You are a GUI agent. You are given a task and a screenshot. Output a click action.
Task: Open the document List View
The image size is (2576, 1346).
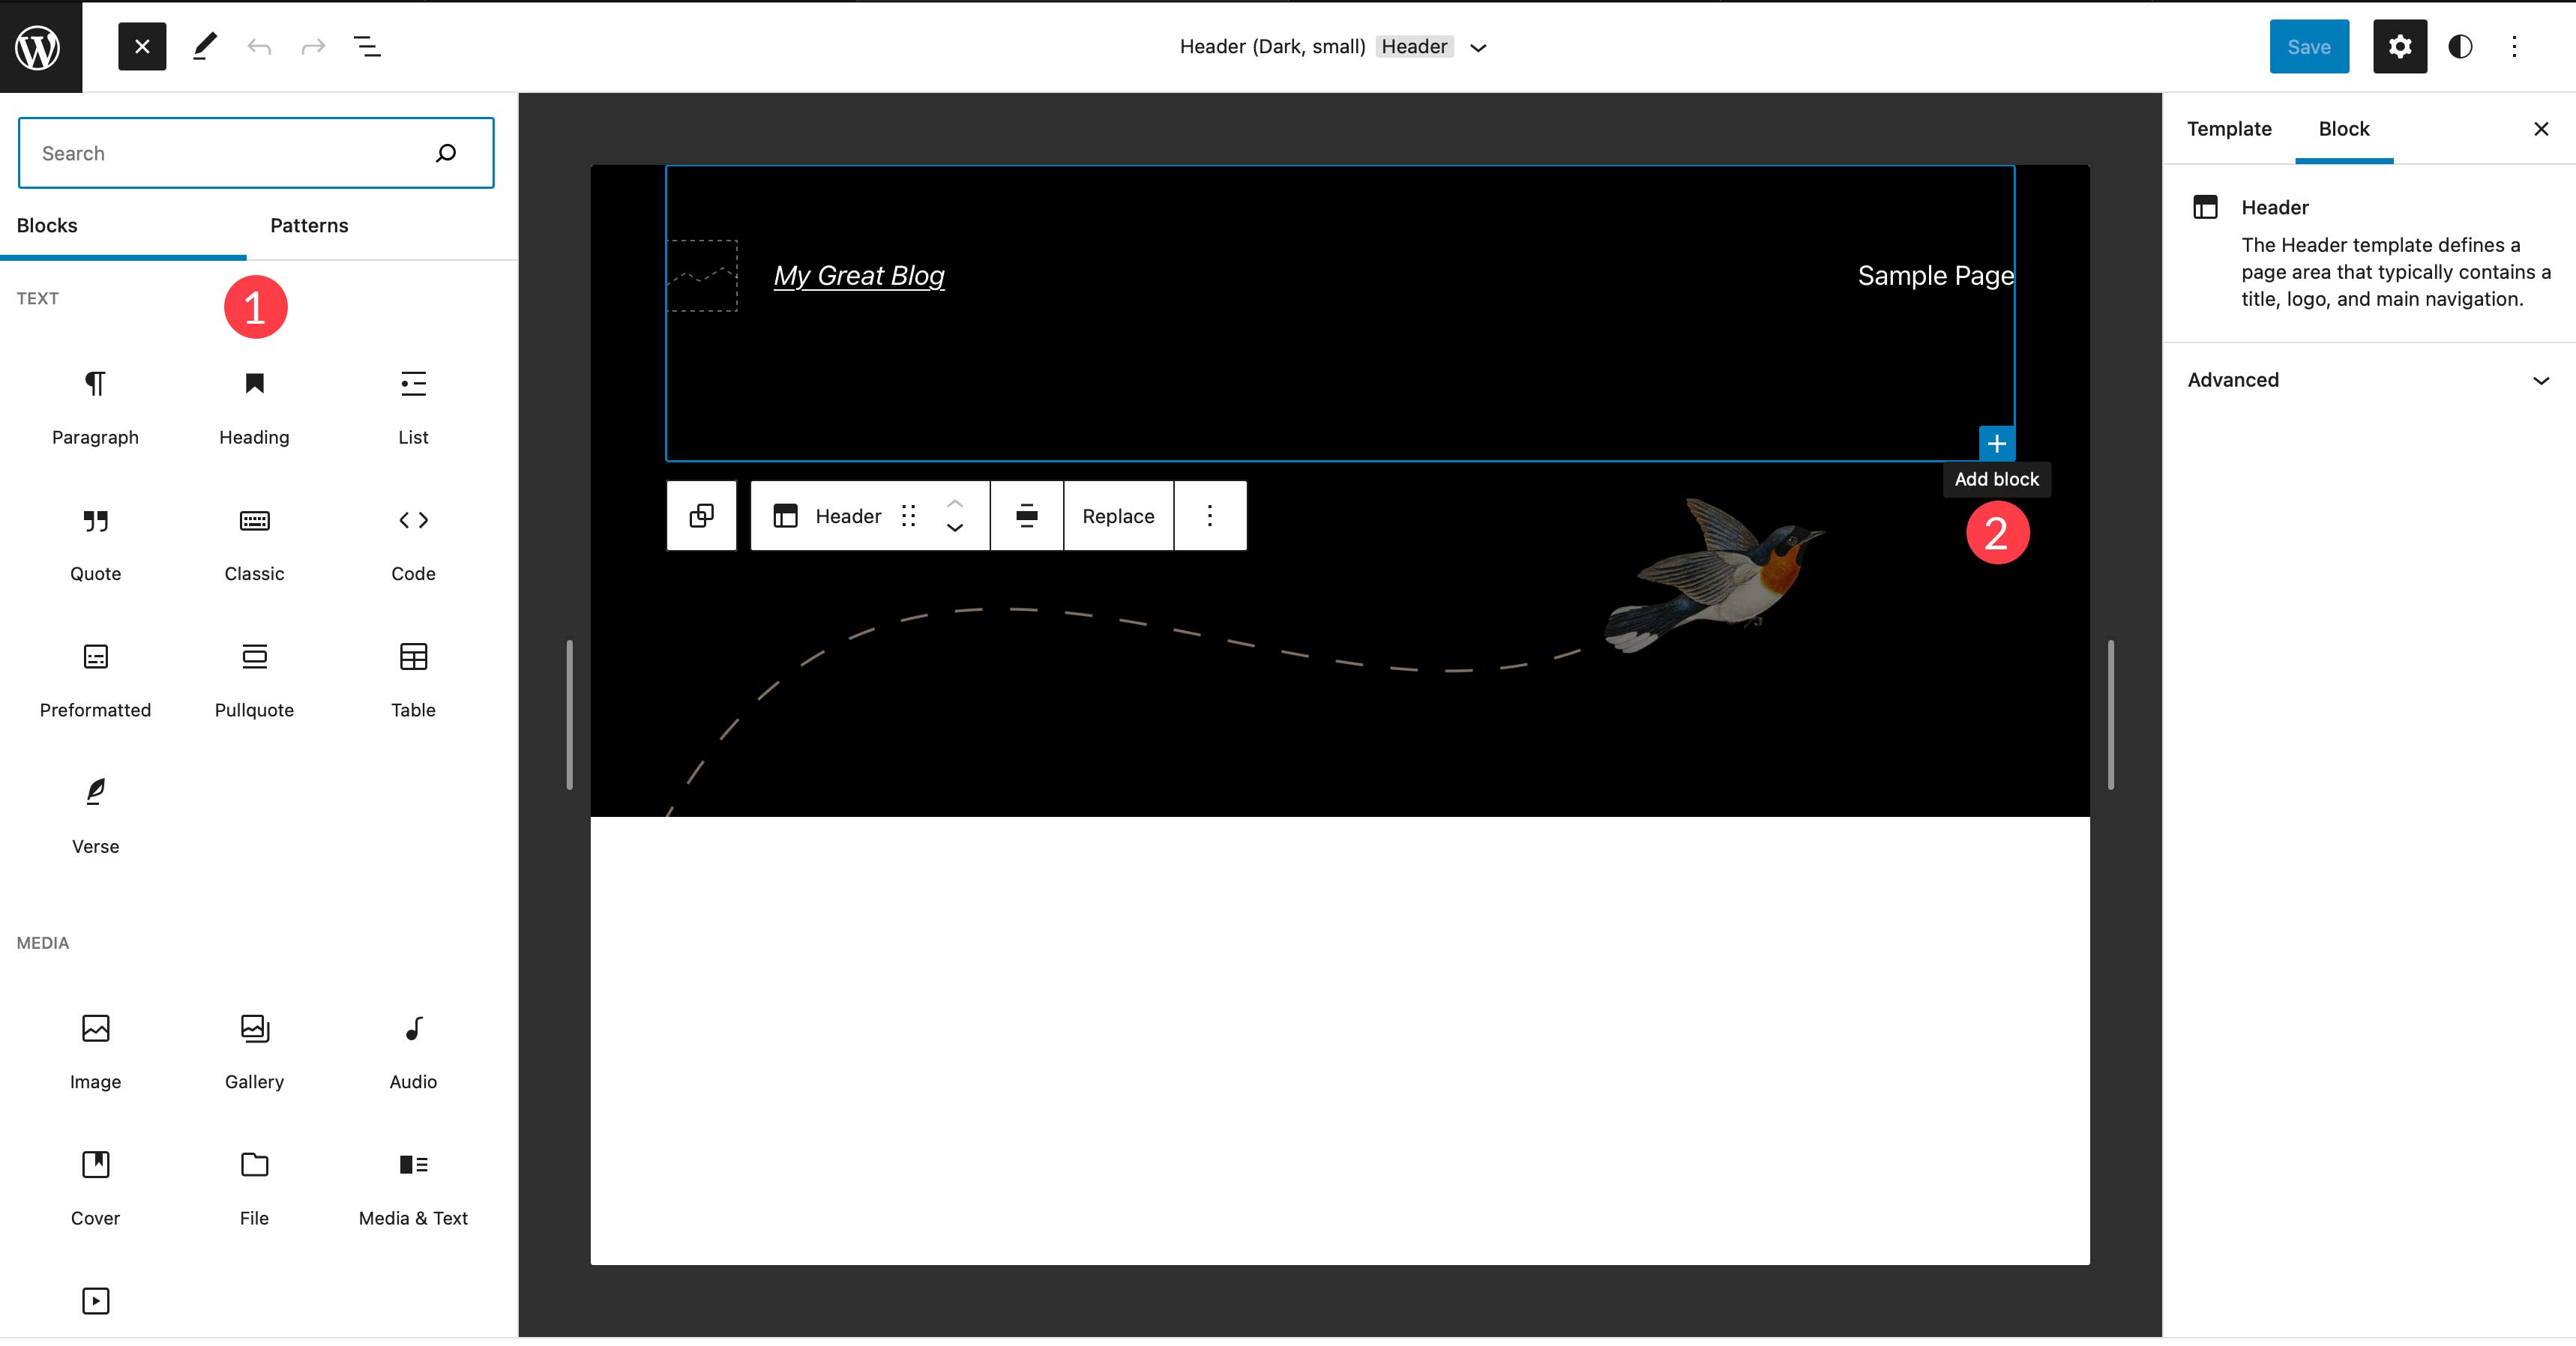coord(367,46)
